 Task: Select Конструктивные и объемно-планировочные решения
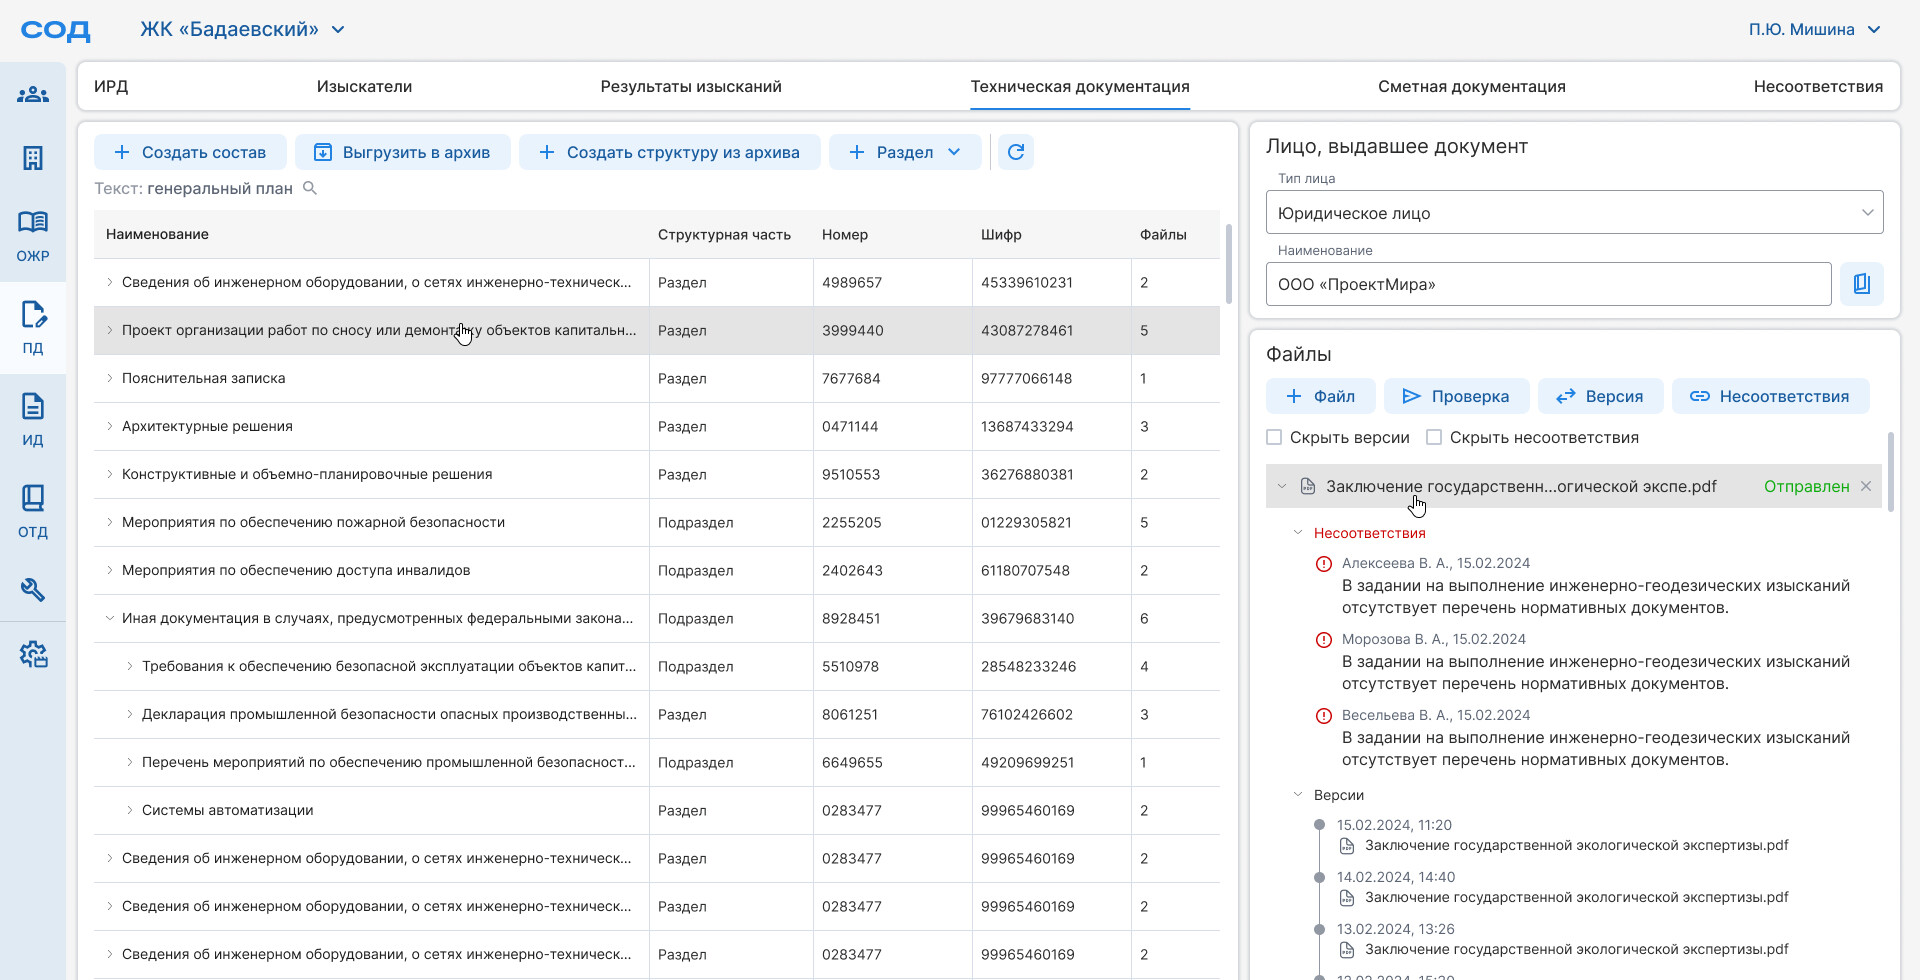point(307,474)
